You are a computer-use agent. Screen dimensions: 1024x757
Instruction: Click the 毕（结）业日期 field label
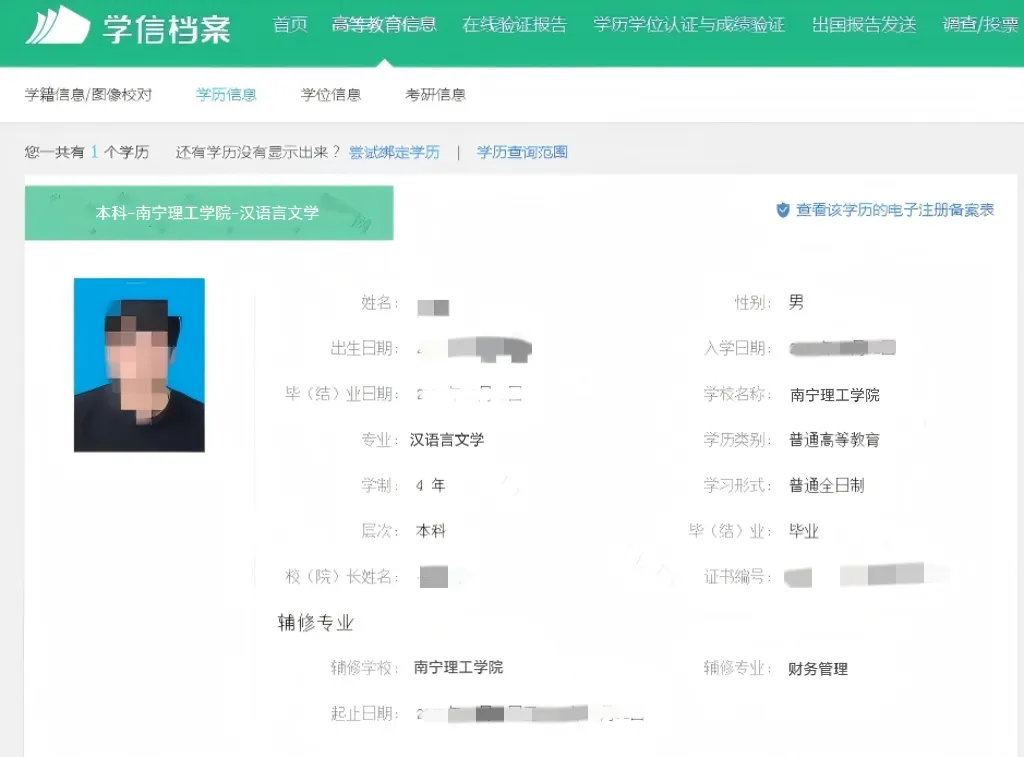pos(342,394)
